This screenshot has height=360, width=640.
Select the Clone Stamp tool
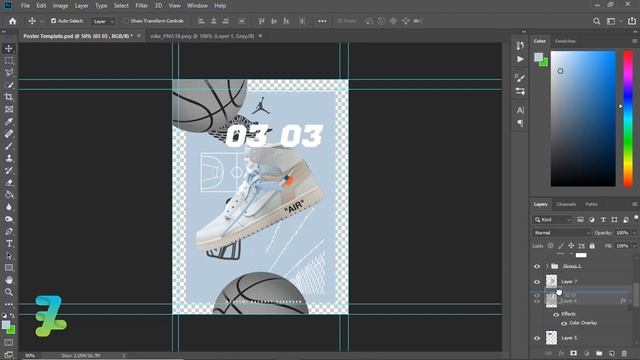9,158
